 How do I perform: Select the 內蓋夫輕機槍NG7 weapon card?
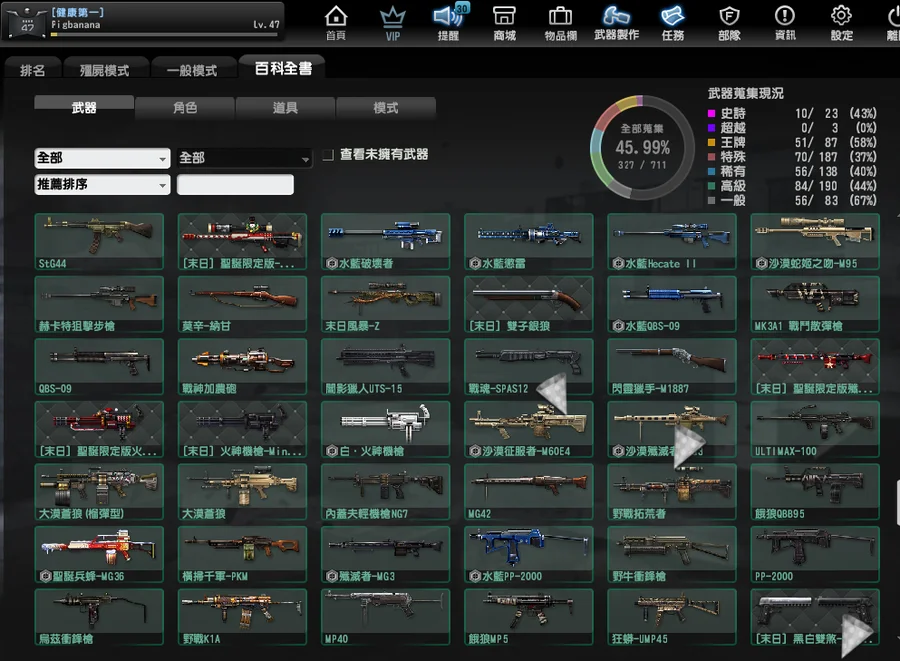coord(386,492)
